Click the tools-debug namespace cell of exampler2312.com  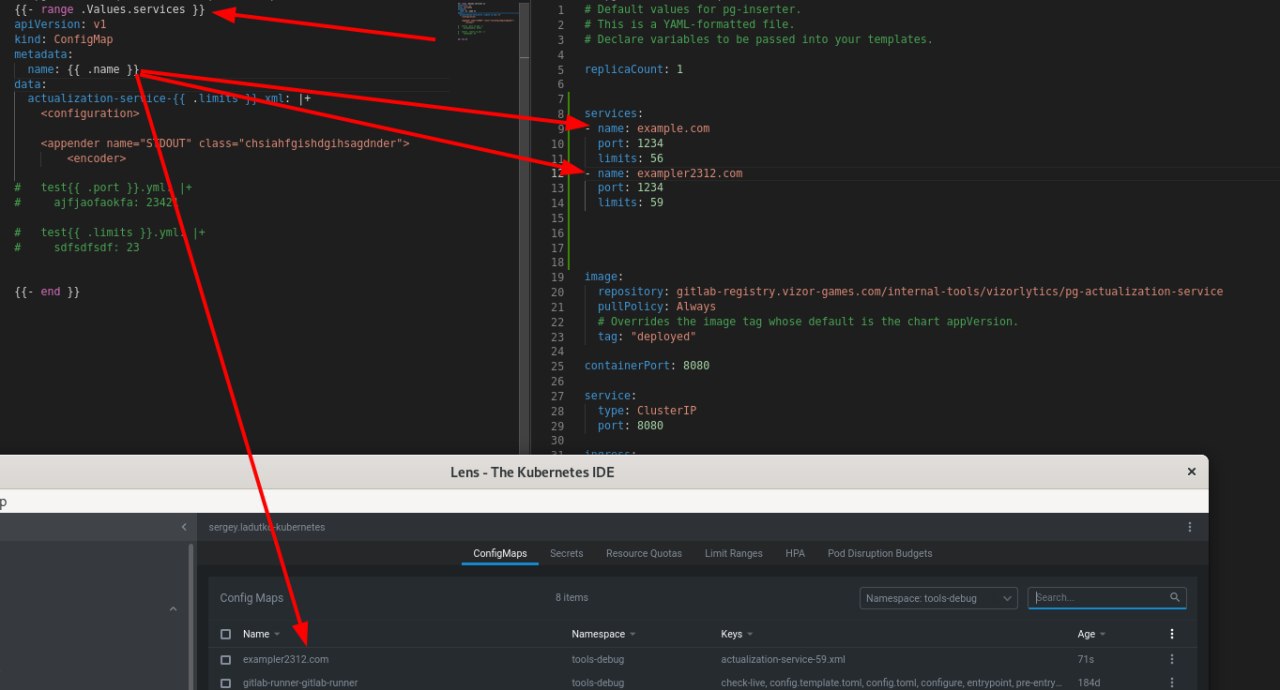(x=597, y=659)
